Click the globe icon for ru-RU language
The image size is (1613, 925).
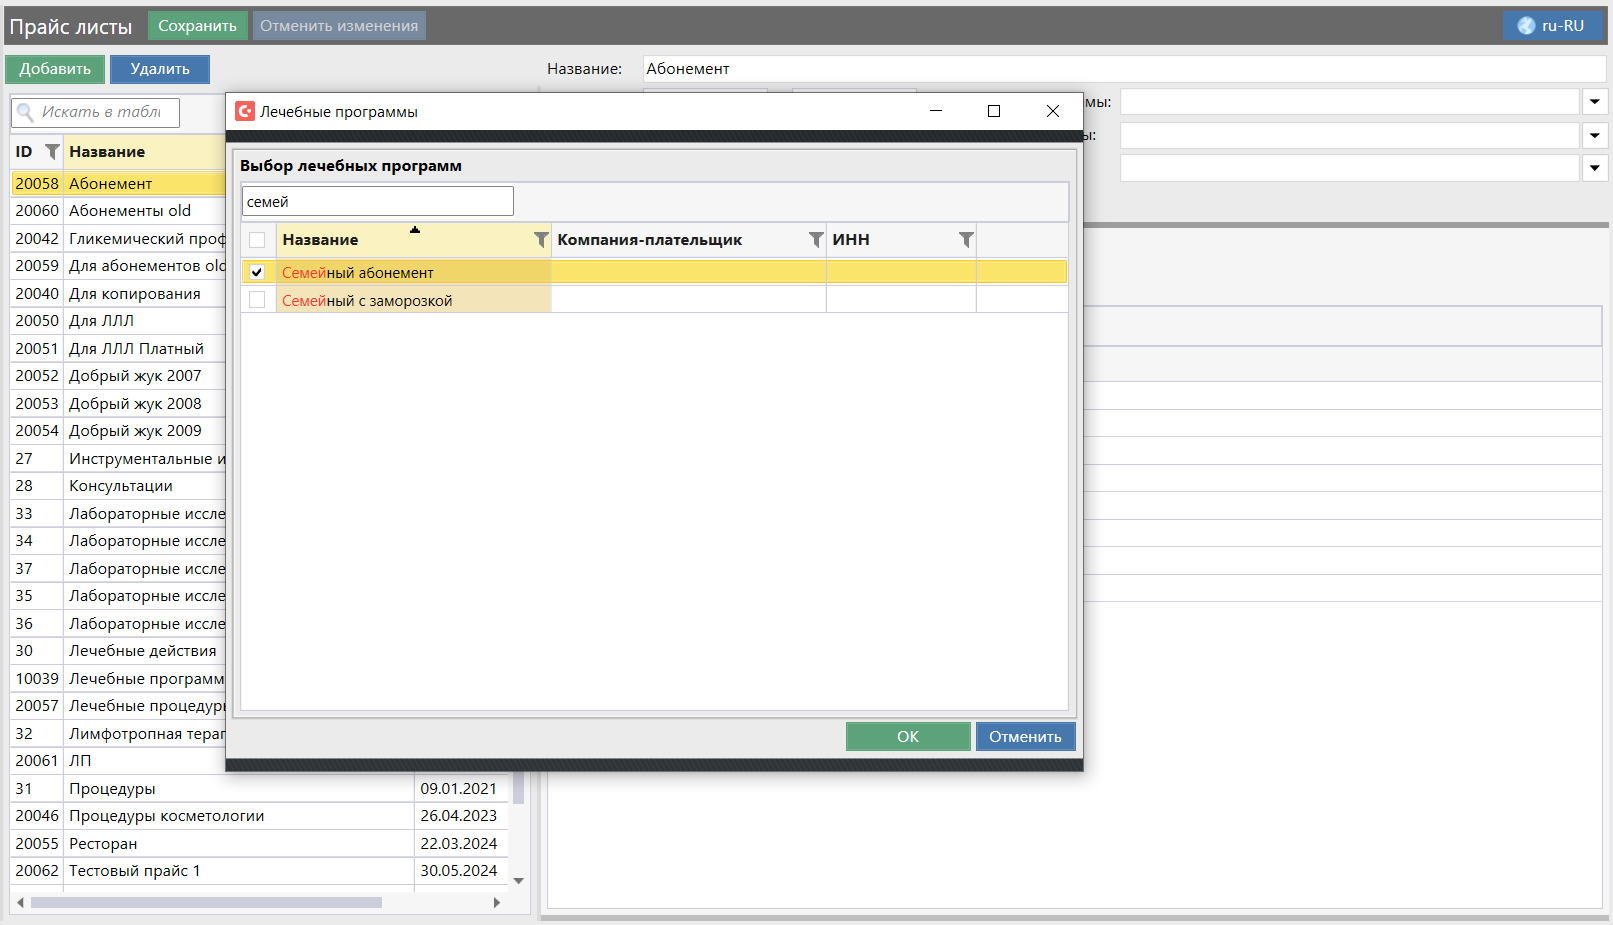[x=1526, y=26]
